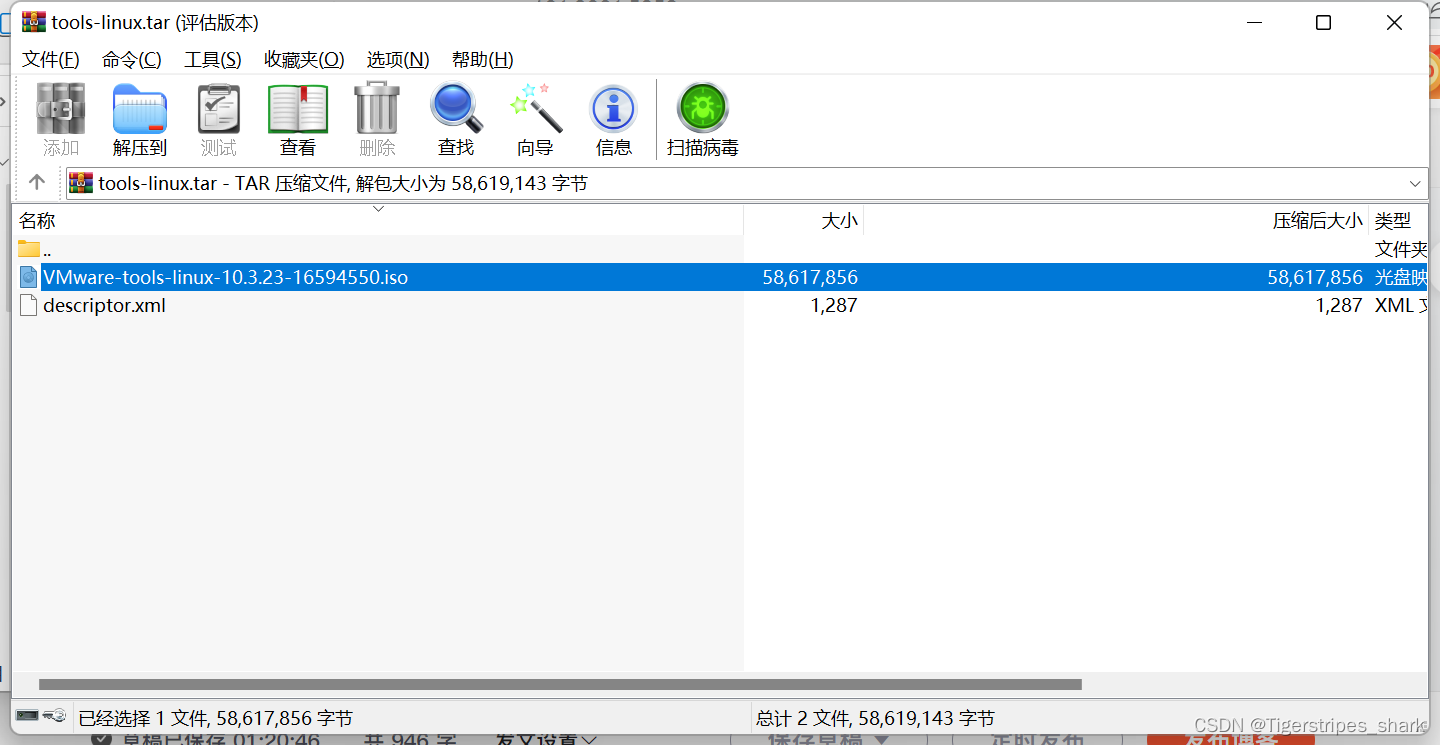Run the 测试 (Test) archive tool
1440x745 pixels.
coord(218,118)
